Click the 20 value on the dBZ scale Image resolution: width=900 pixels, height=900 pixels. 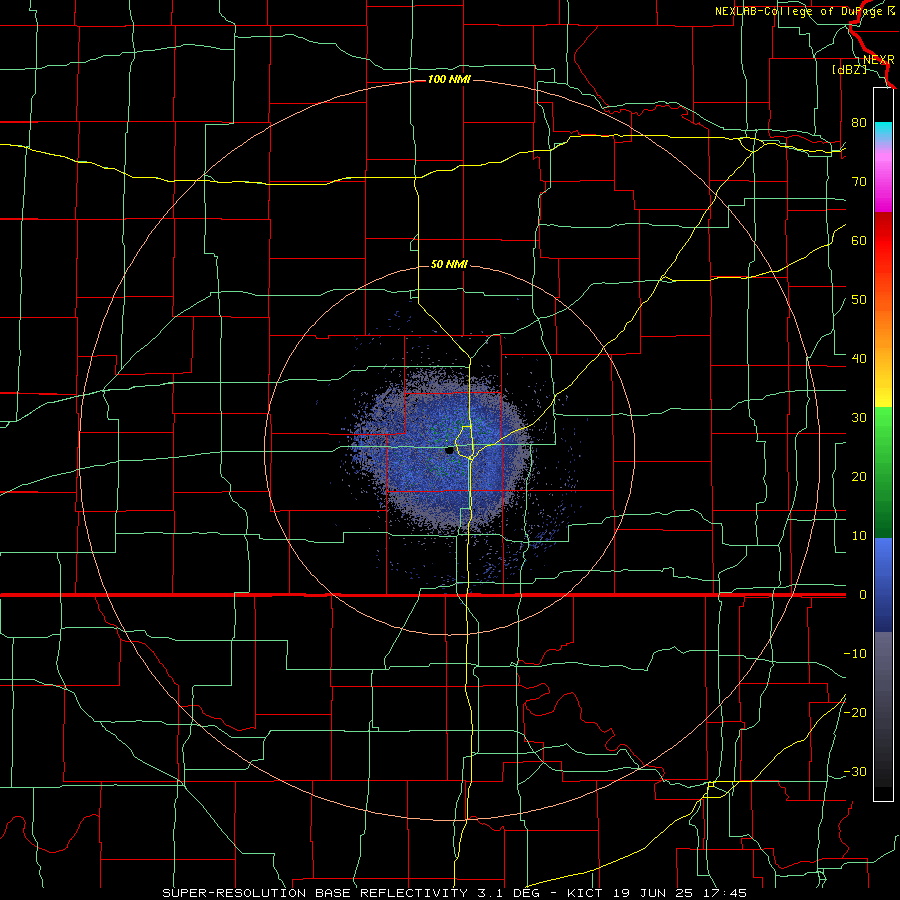(x=859, y=476)
